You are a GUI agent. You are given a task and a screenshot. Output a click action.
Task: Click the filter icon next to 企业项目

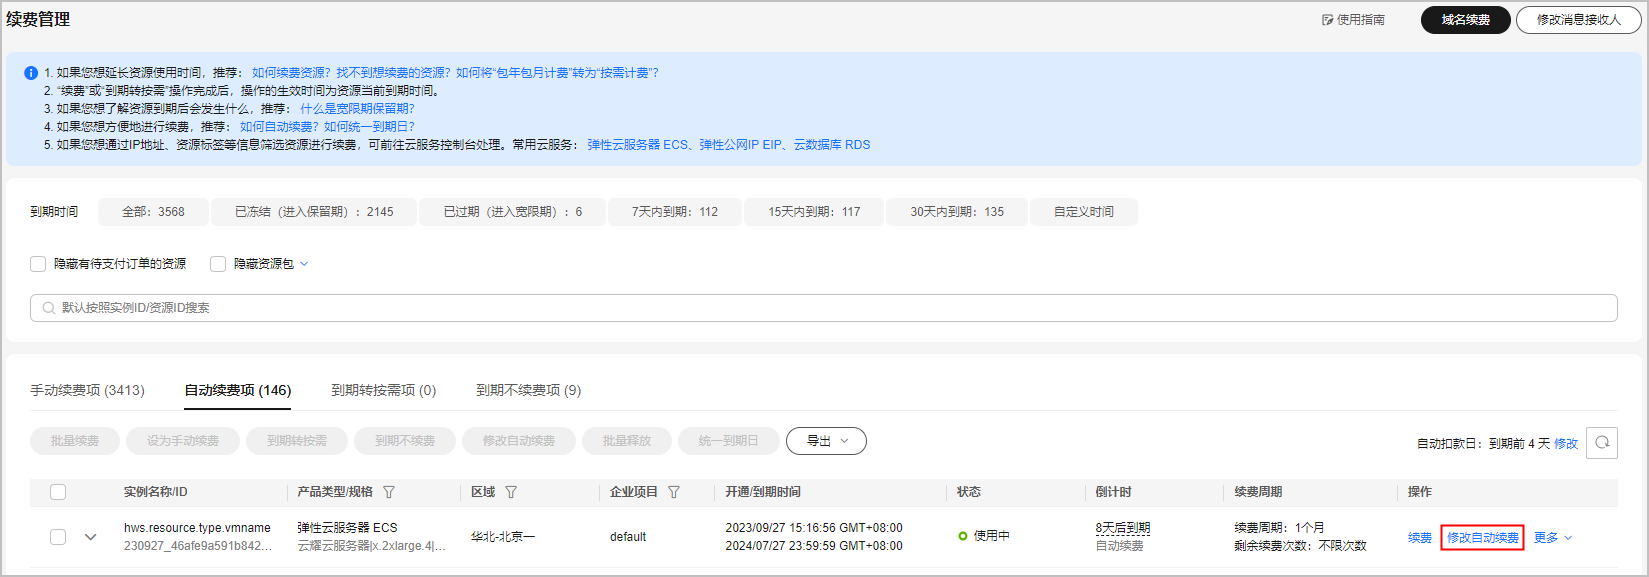674,492
